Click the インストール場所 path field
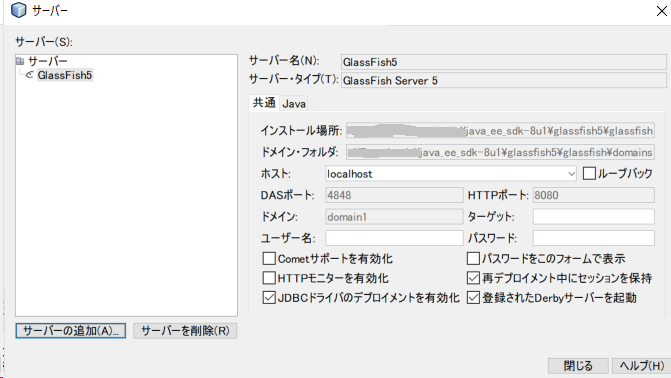 [x=500, y=131]
